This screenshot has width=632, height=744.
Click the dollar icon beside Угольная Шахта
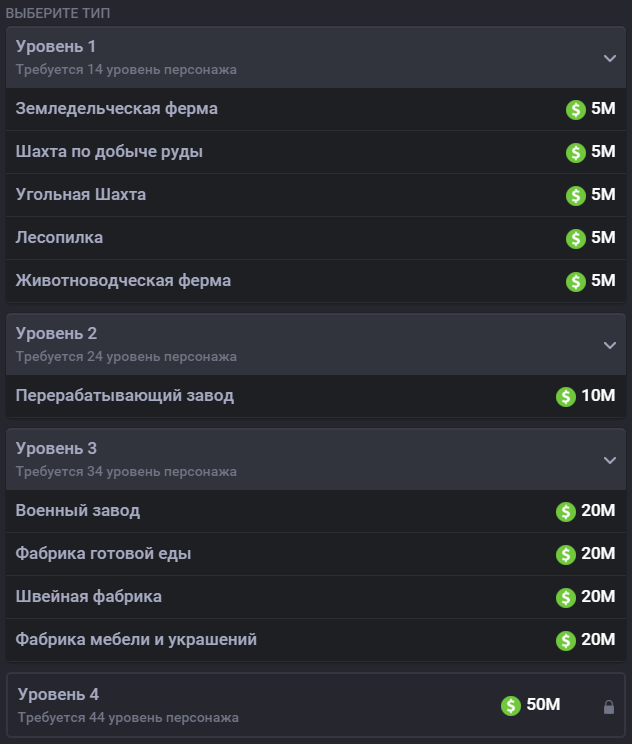click(575, 196)
